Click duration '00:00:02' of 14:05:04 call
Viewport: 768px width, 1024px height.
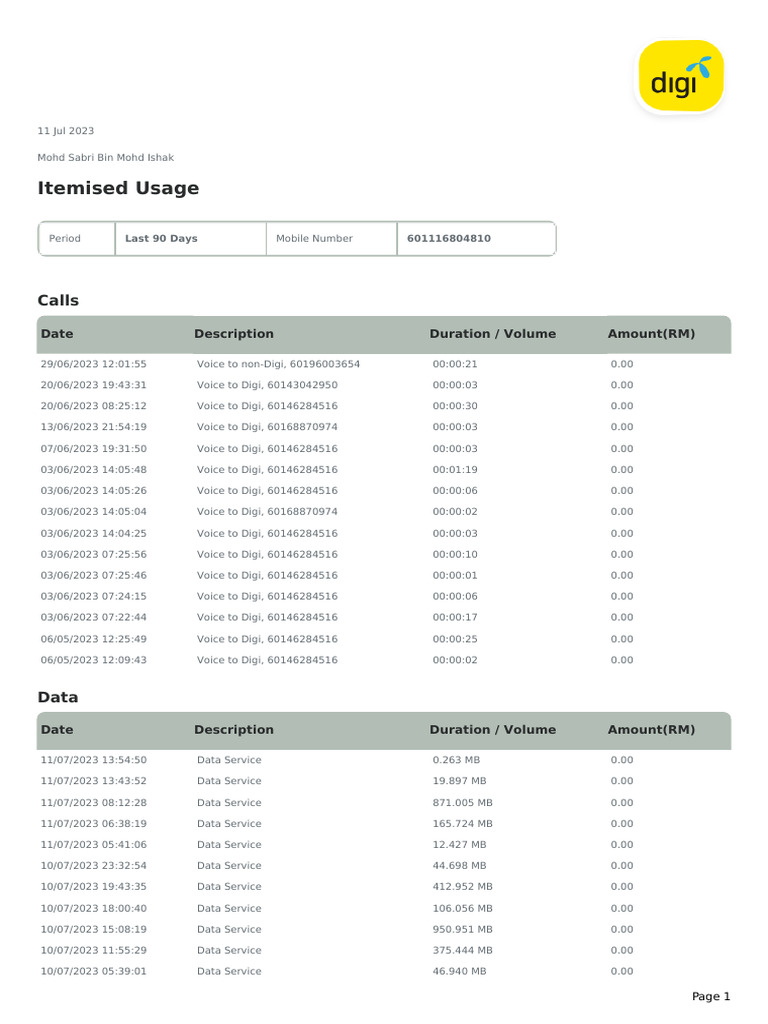[x=455, y=511]
